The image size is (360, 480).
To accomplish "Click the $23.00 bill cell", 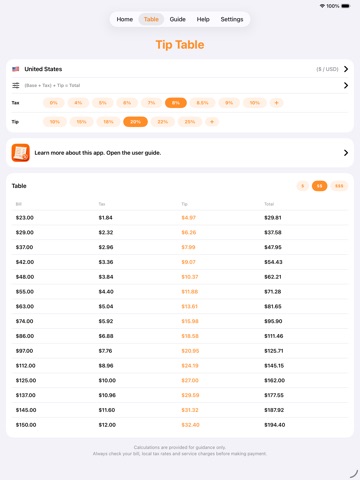I will point(25,218).
